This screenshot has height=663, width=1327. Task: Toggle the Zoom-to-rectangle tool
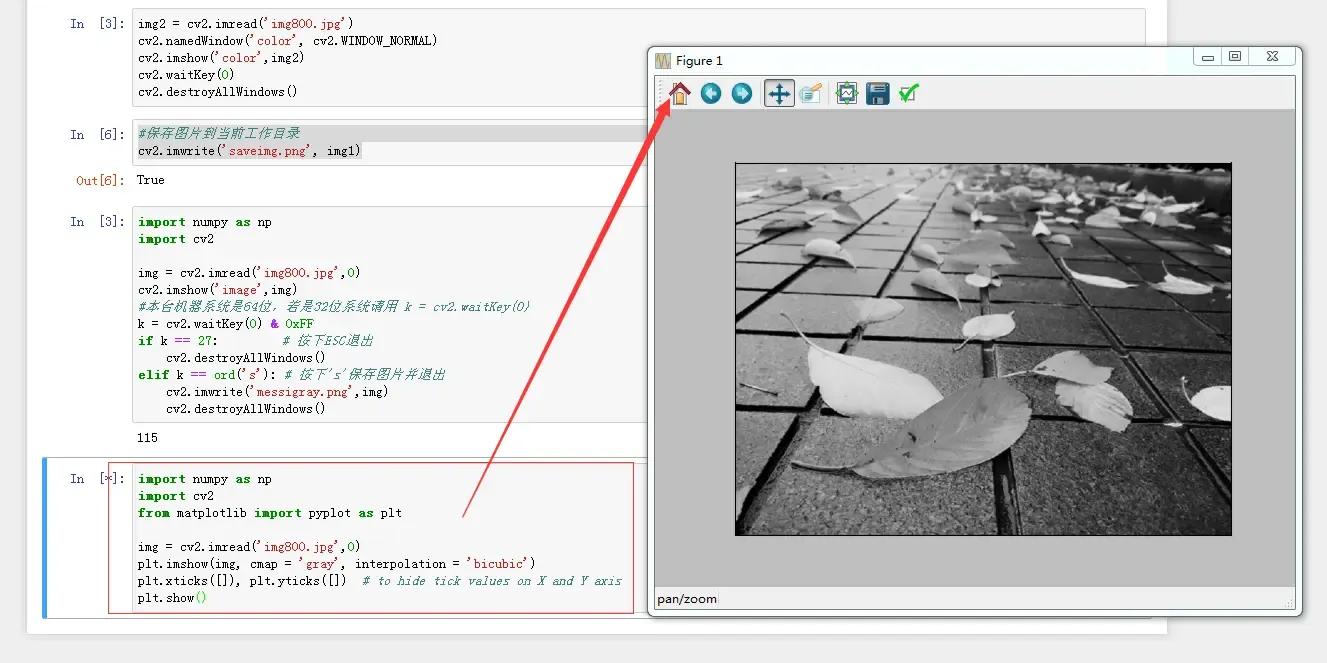click(x=811, y=94)
